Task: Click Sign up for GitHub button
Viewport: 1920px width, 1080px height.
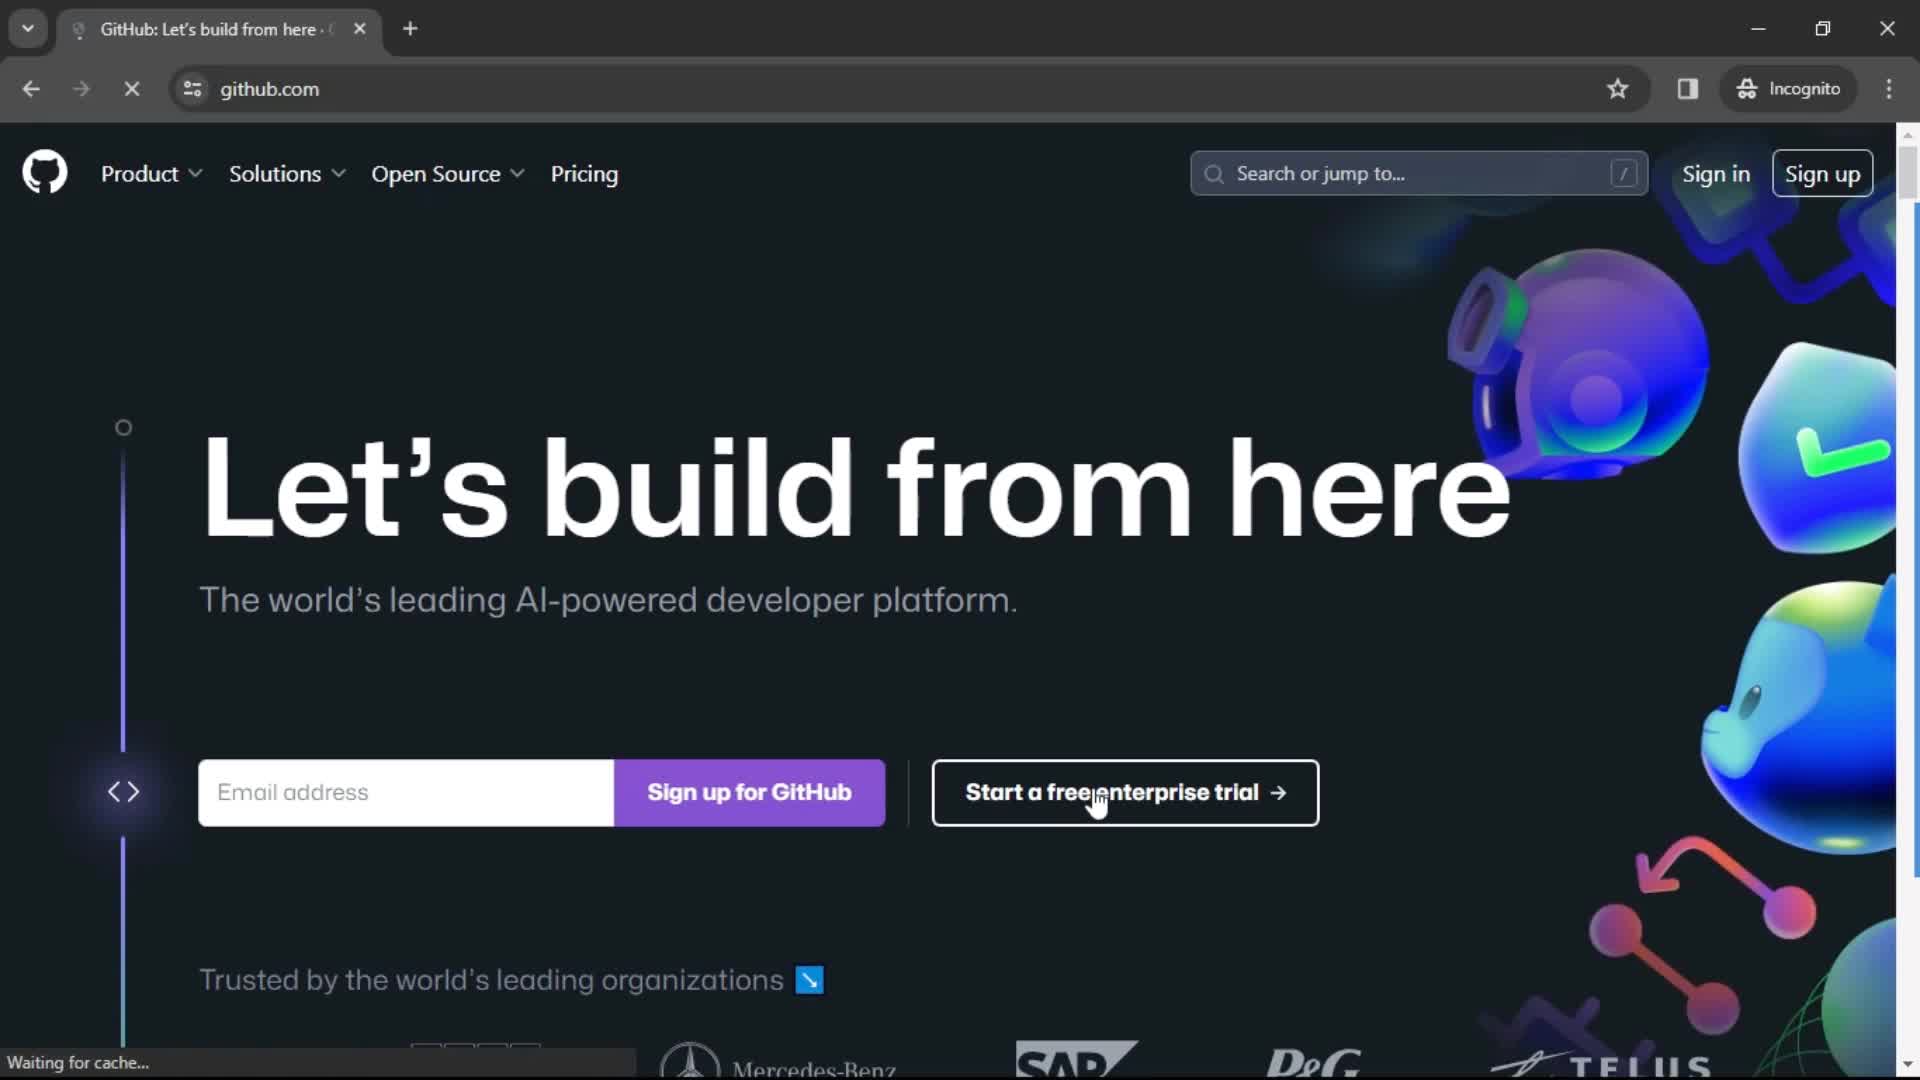Action: pos(749,791)
